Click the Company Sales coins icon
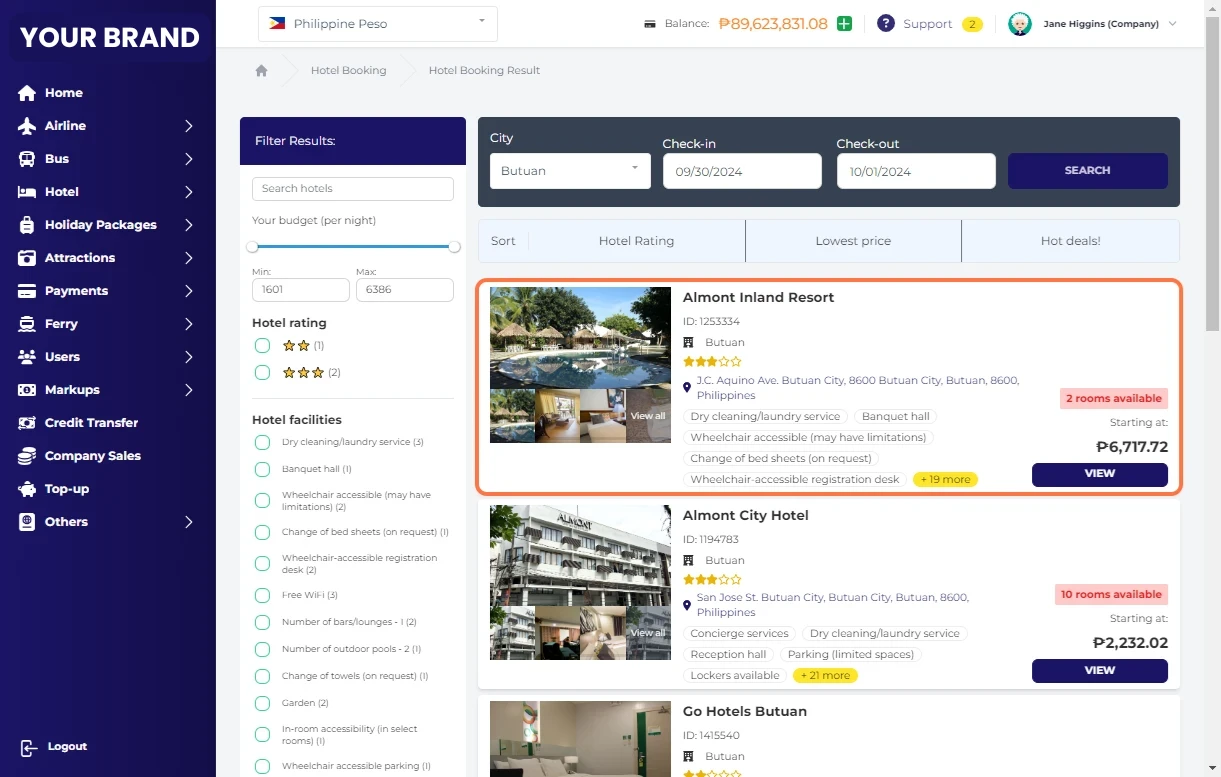This screenshot has height=777, width=1221. pos(27,456)
